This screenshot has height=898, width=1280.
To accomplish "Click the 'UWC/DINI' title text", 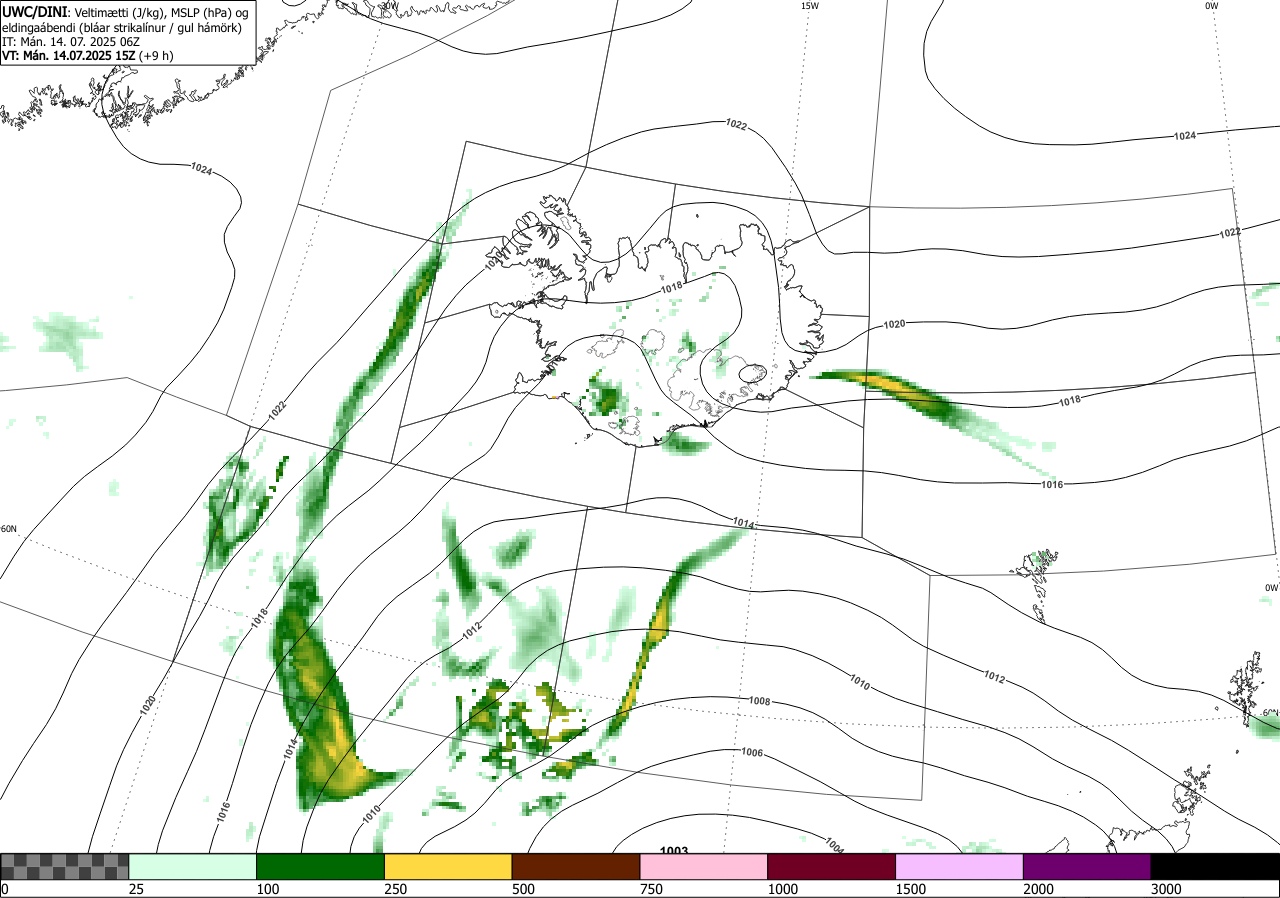I will tap(35, 11).
